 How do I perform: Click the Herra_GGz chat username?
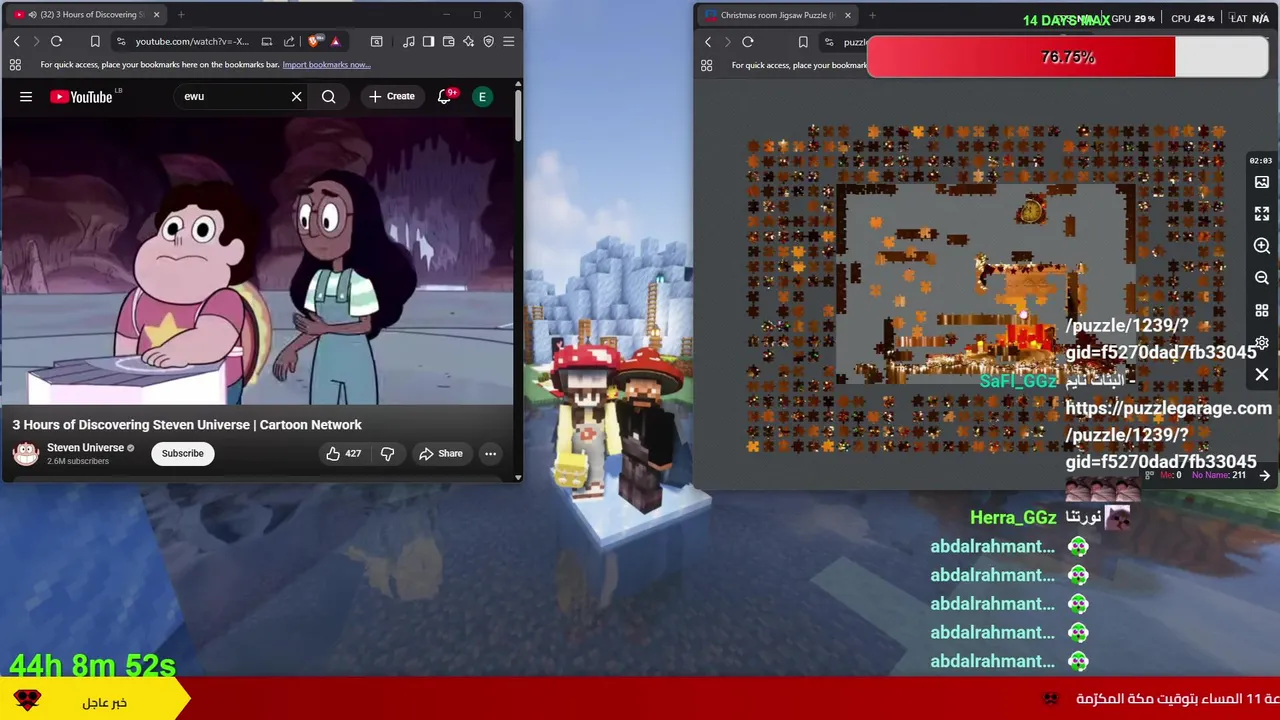(1013, 517)
